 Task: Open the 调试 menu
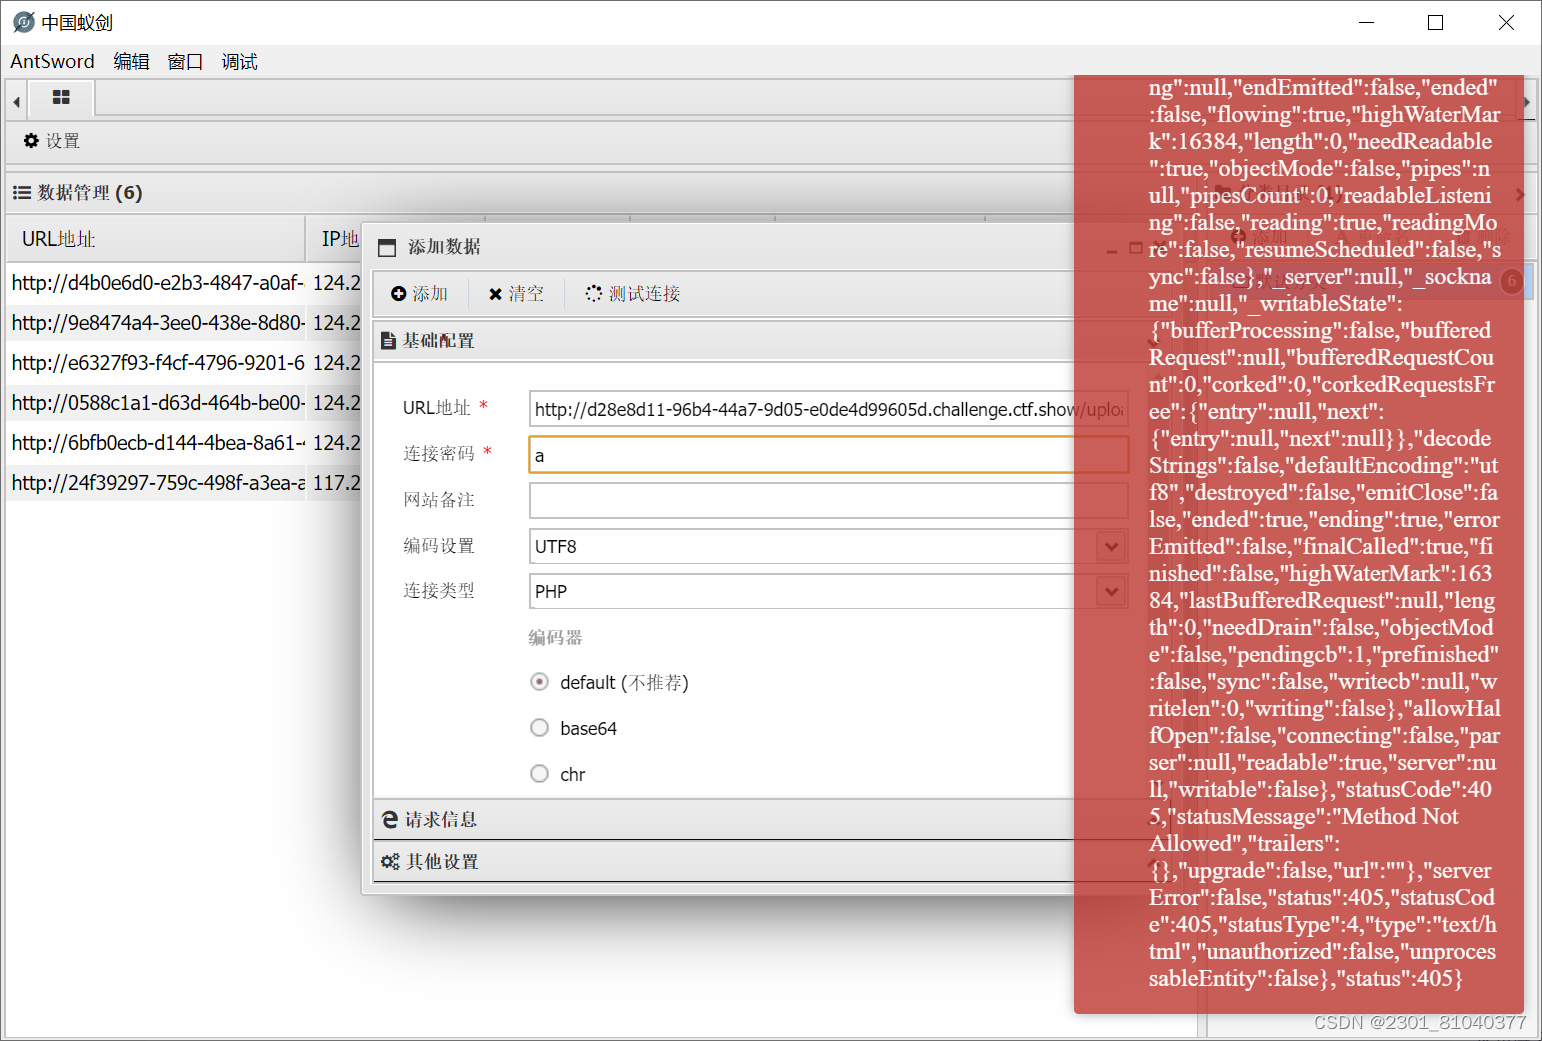(239, 61)
